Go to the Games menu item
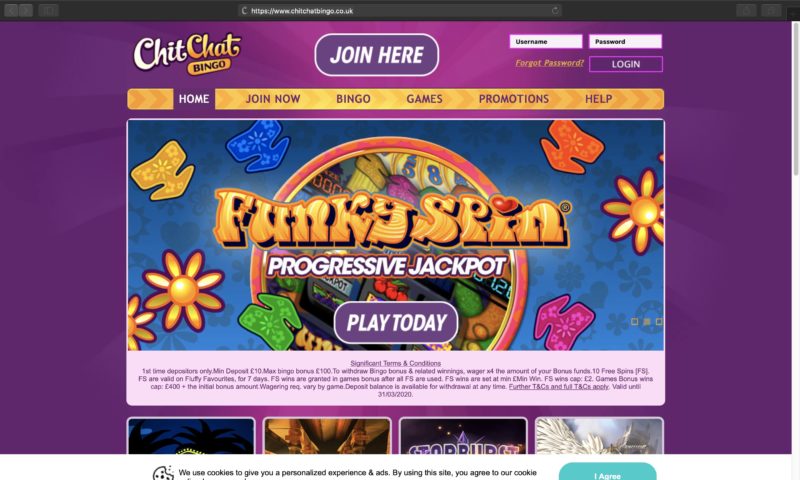 pyautogui.click(x=424, y=99)
